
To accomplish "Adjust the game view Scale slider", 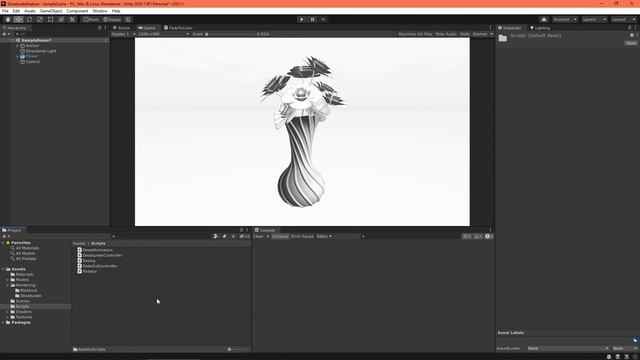I will [x=231, y=34].
